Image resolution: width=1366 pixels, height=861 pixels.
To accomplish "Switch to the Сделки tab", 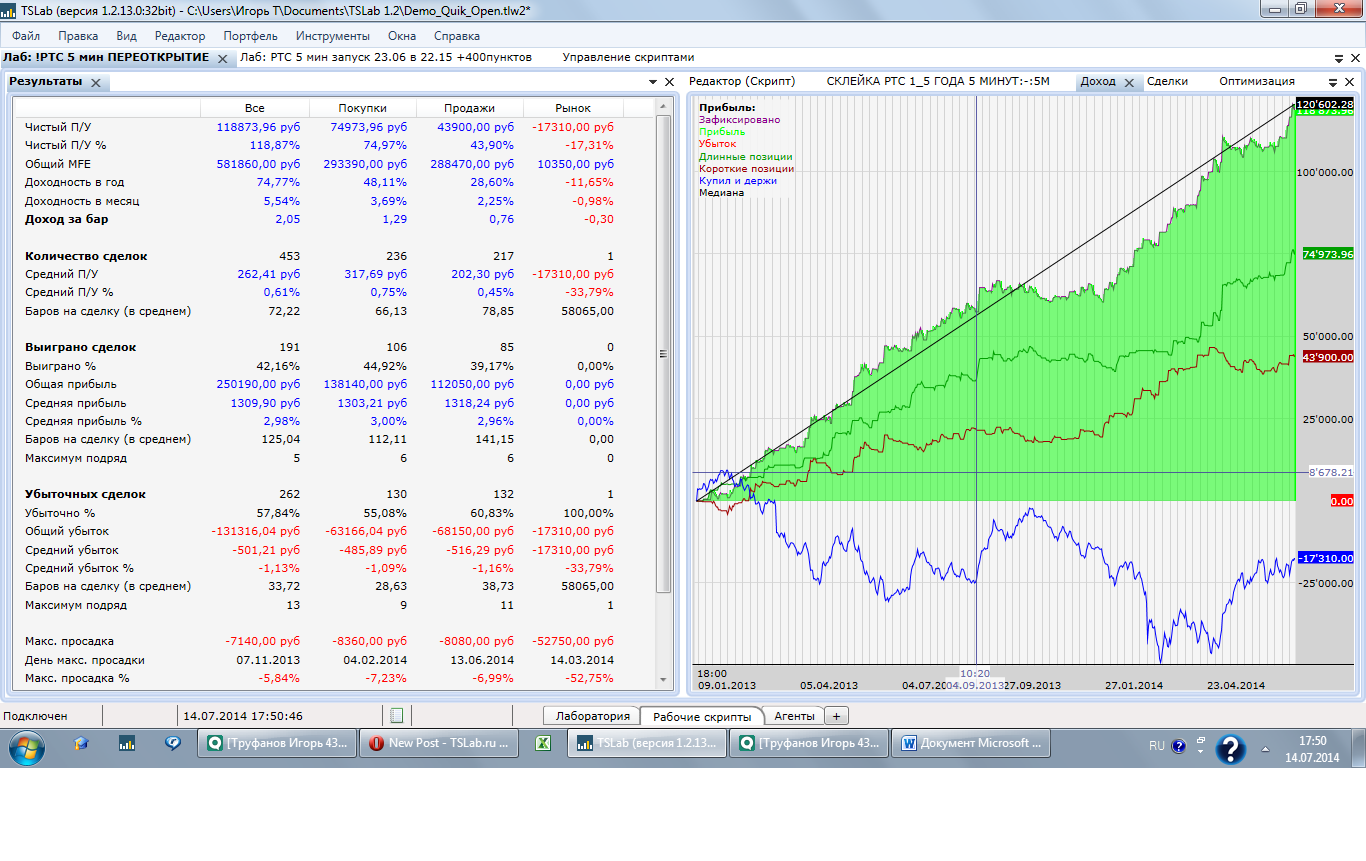I will pyautogui.click(x=1167, y=82).
